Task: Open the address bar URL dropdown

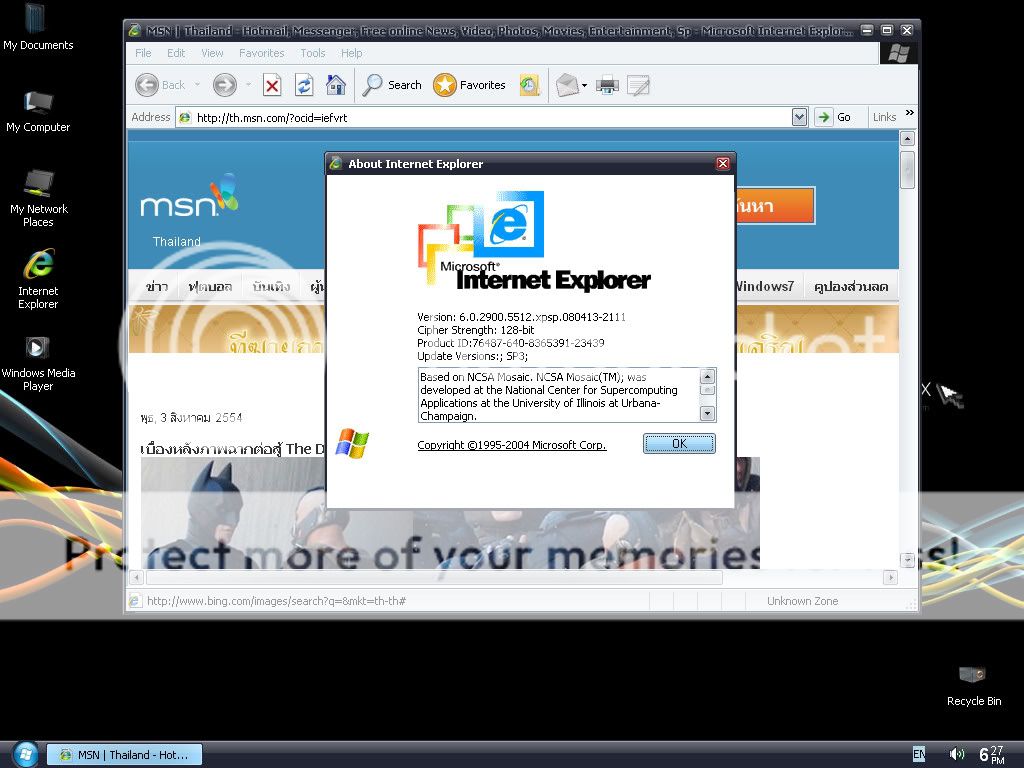Action: (799, 117)
